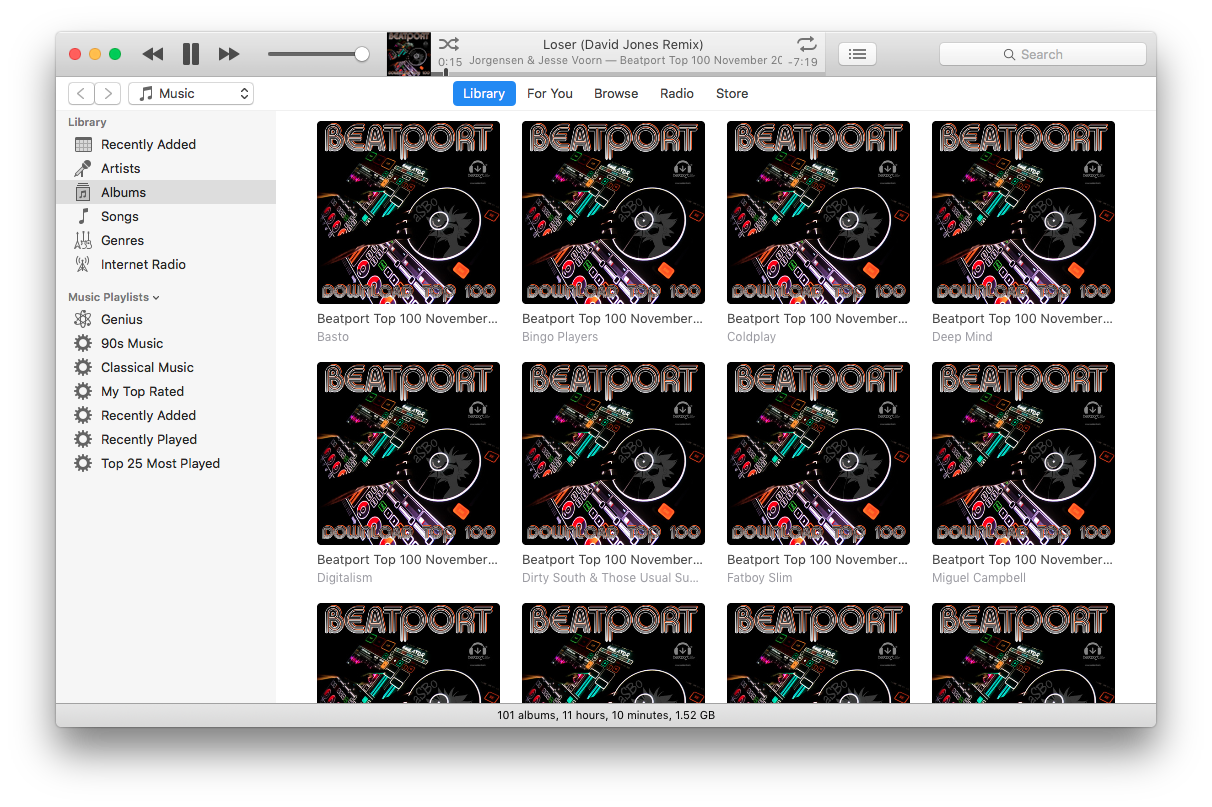Select Internet Radio label in sidebar

tap(143, 264)
